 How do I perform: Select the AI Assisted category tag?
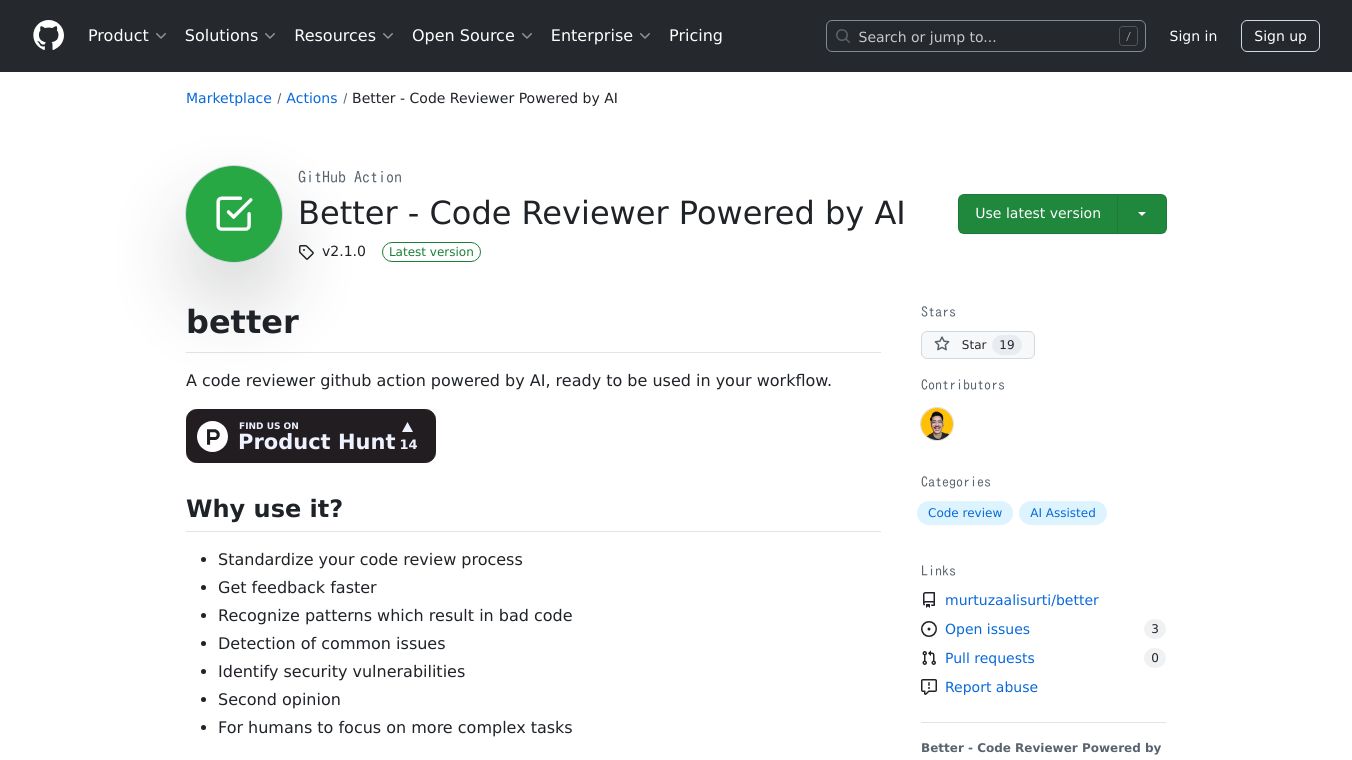tap(1062, 513)
